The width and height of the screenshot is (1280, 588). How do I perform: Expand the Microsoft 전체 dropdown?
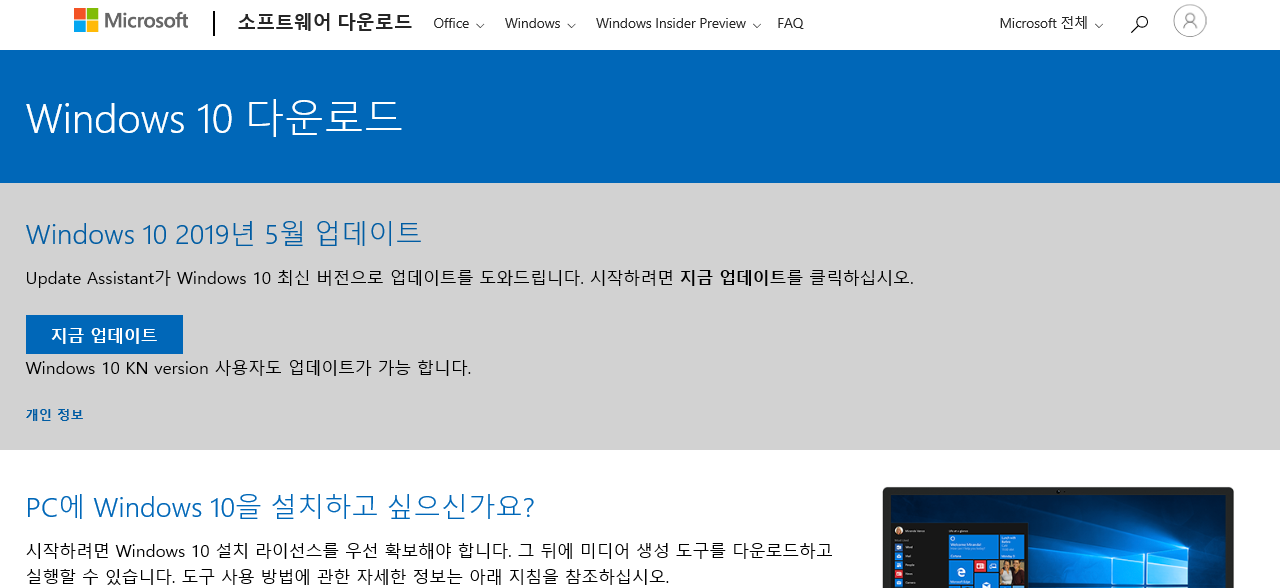(x=1051, y=24)
